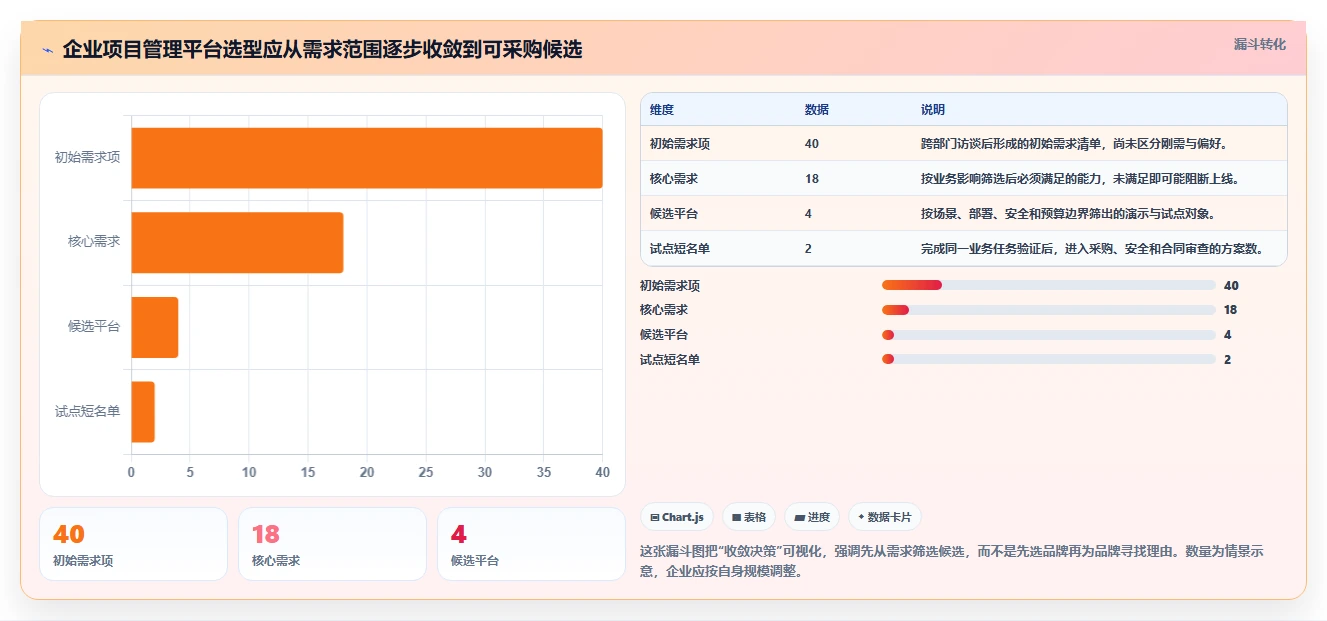Click description starting 跨部门访谈后形成
The height and width of the screenshot is (621, 1327).
pos(1074,144)
